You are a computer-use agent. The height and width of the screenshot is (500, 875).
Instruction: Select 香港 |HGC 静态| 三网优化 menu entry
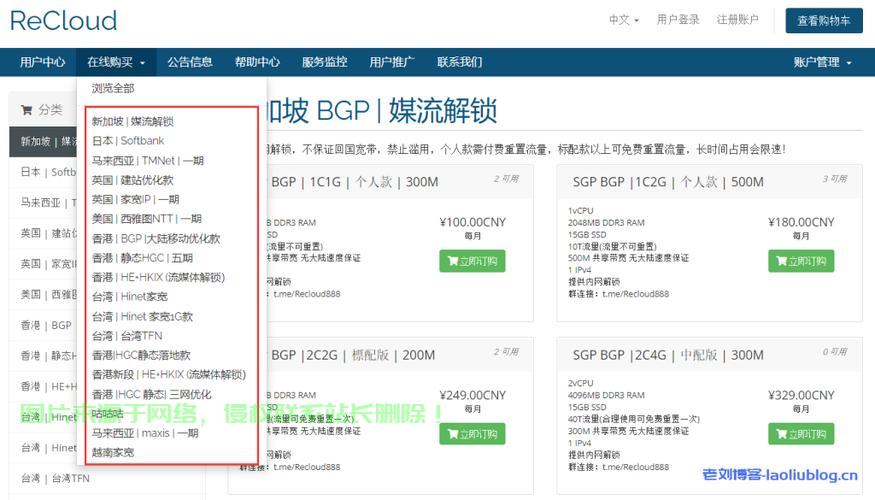tap(152, 395)
